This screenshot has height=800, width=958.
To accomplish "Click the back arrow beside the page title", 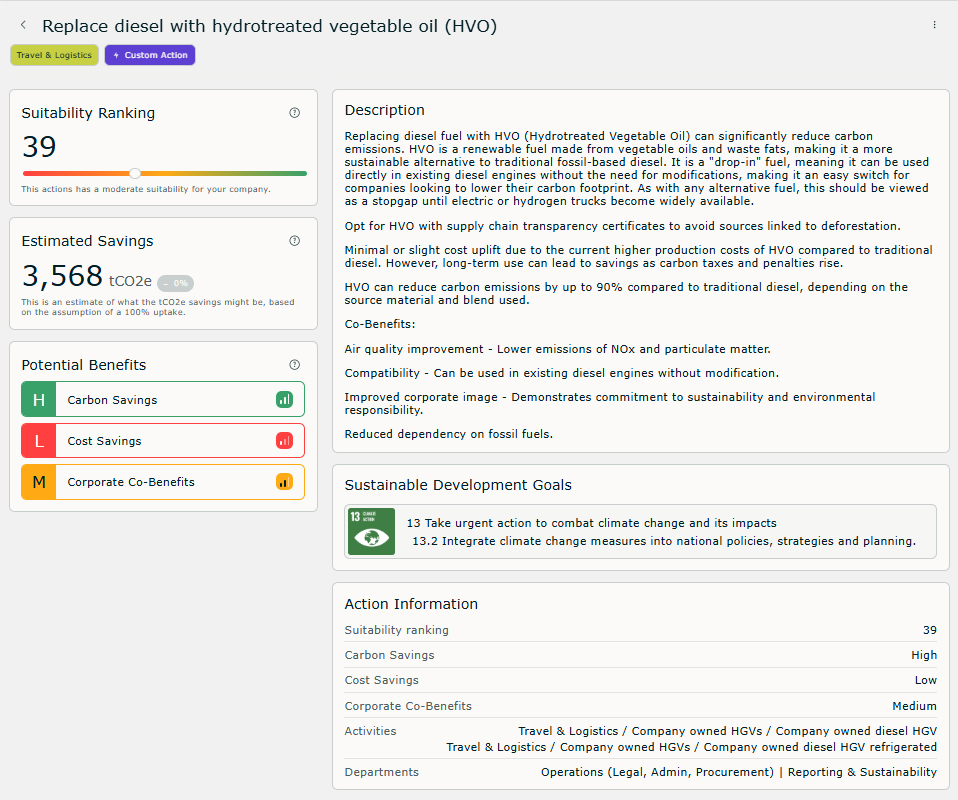I will (x=24, y=25).
